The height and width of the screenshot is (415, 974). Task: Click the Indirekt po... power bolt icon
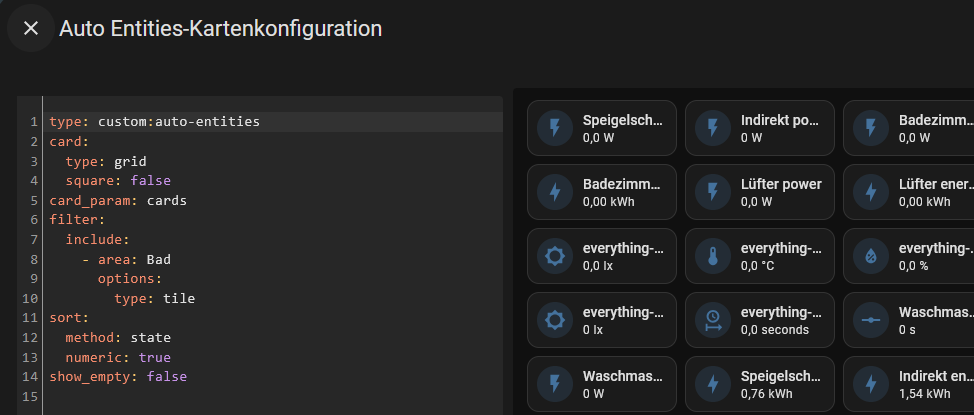tap(712, 128)
